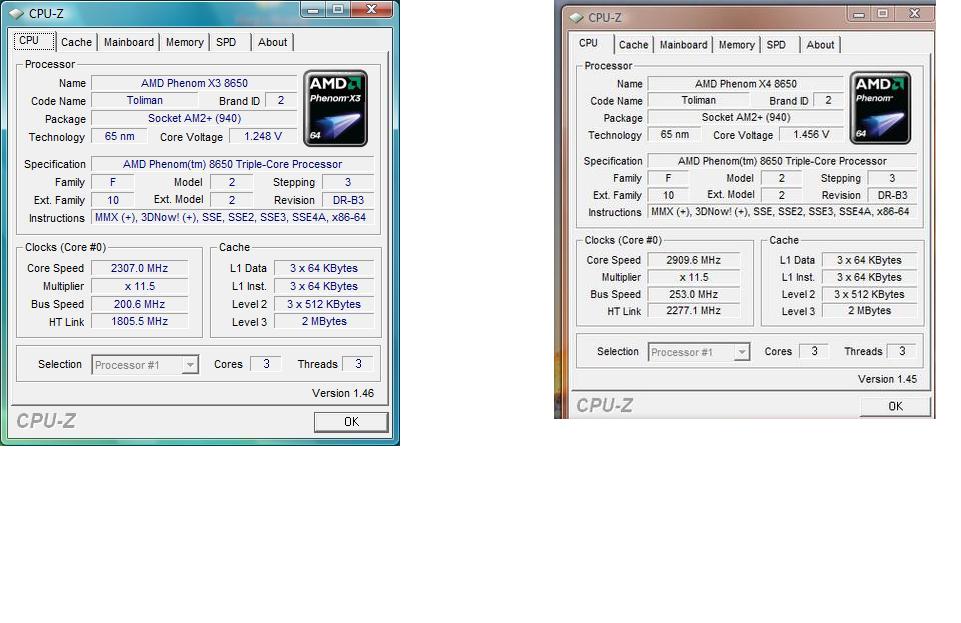The image size is (961, 623).
Task: Open About tab in left CPU-Z window
Action: pos(272,42)
